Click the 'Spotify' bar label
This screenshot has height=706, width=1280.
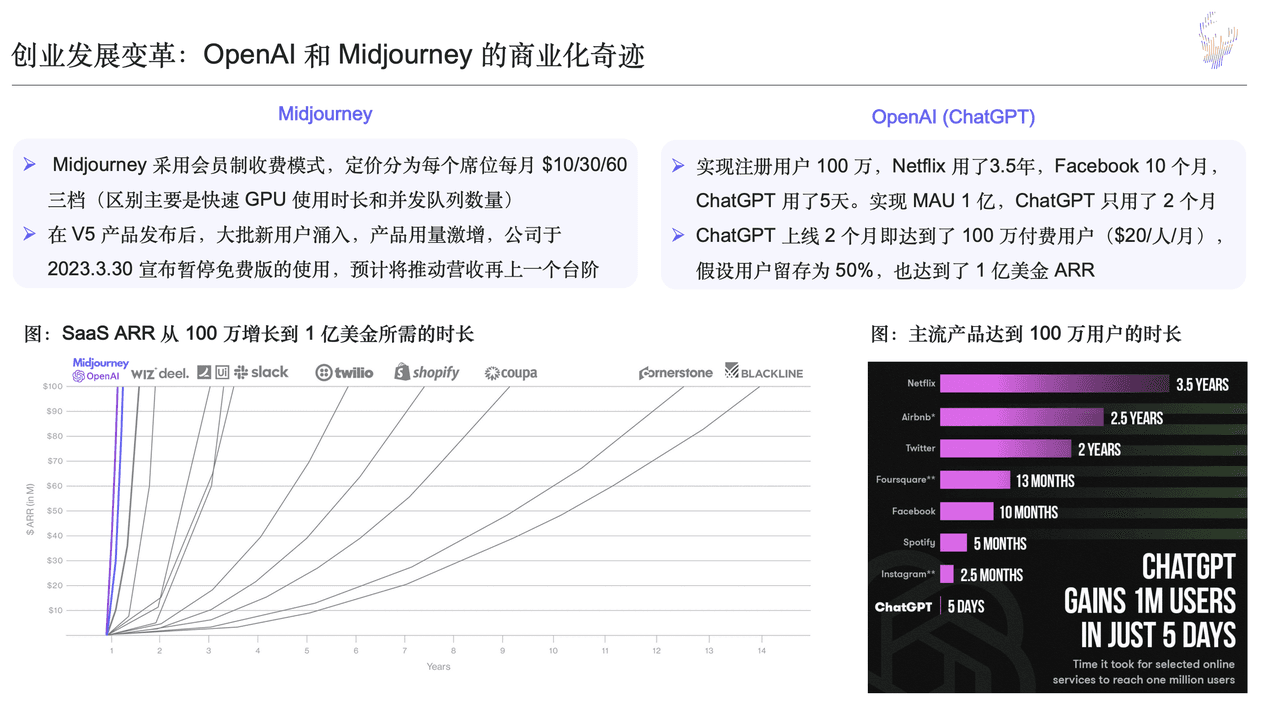920,542
